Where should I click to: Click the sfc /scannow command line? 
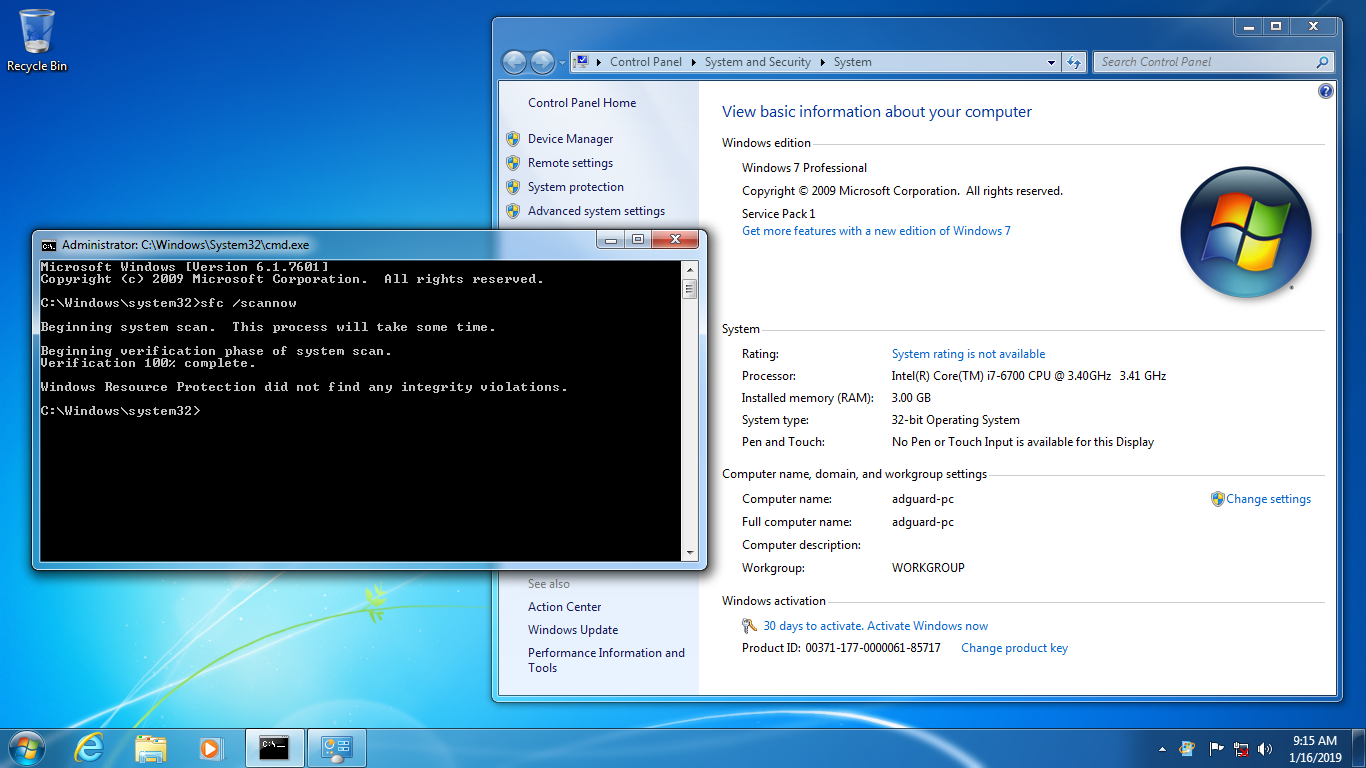pyautogui.click(x=169, y=303)
